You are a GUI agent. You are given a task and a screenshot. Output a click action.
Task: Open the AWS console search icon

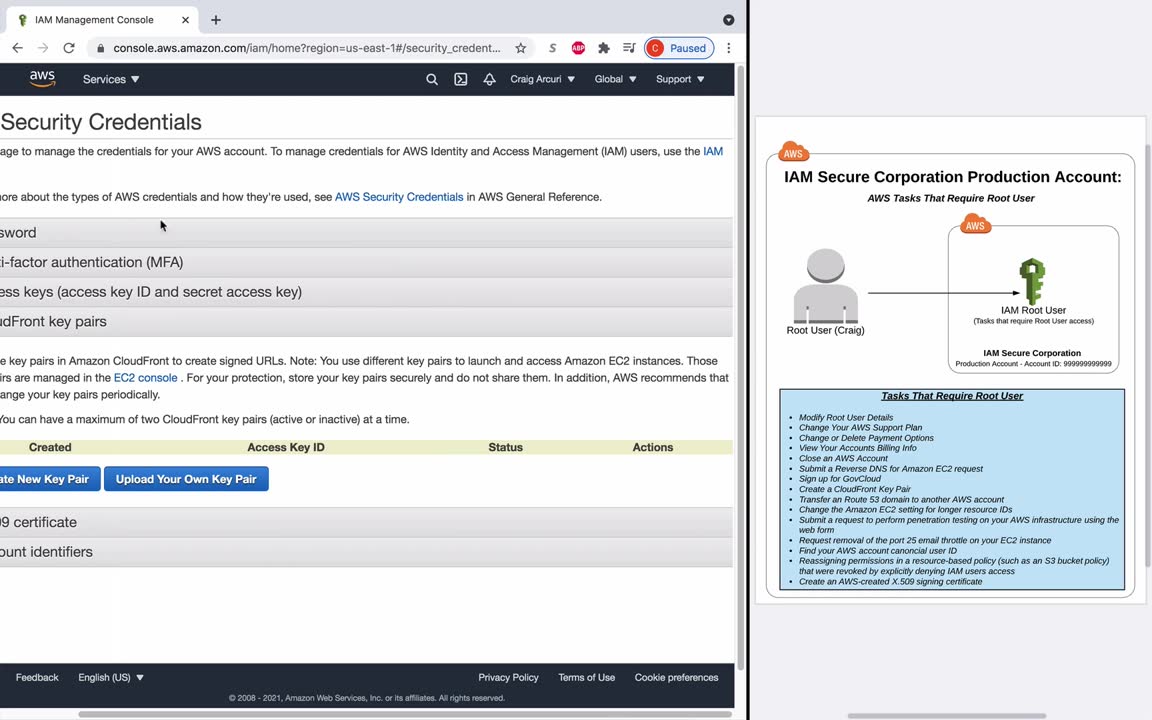432,79
